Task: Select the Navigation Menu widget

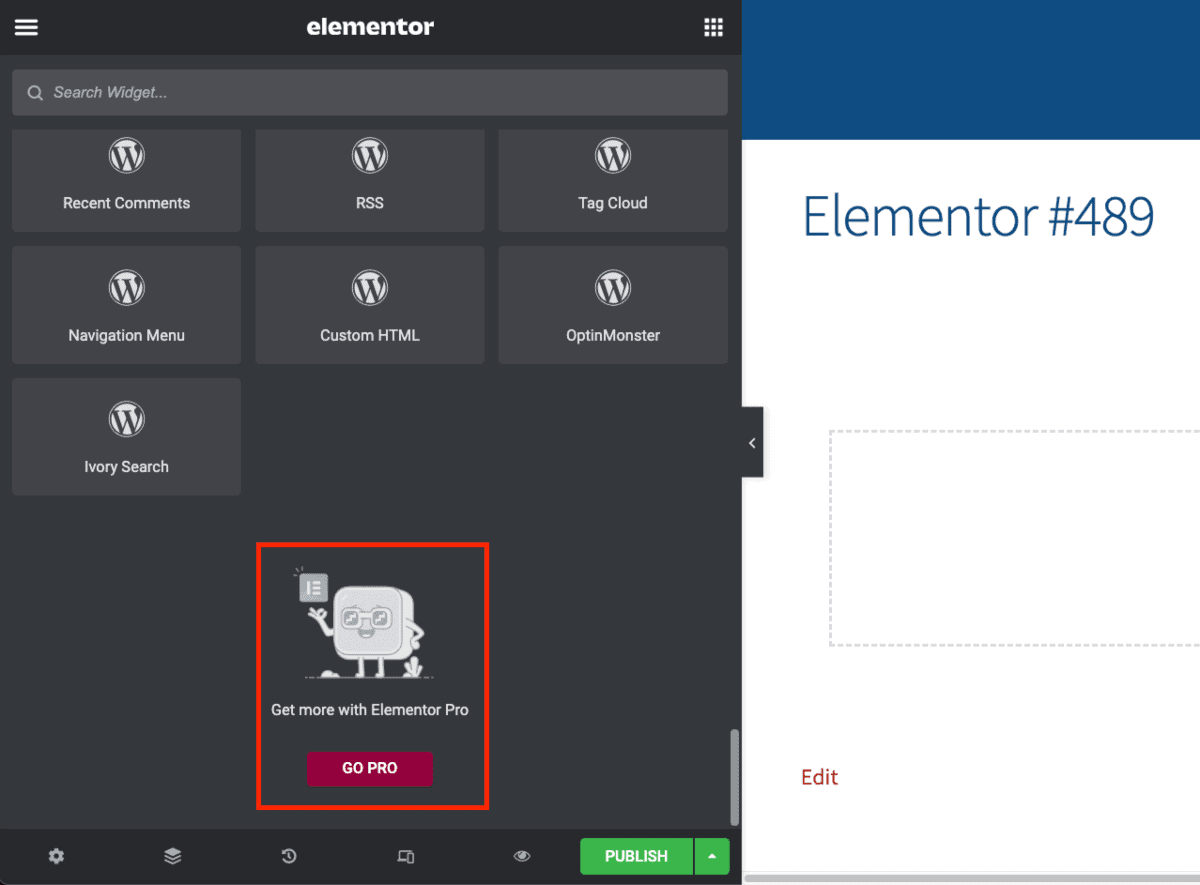Action: tap(127, 305)
